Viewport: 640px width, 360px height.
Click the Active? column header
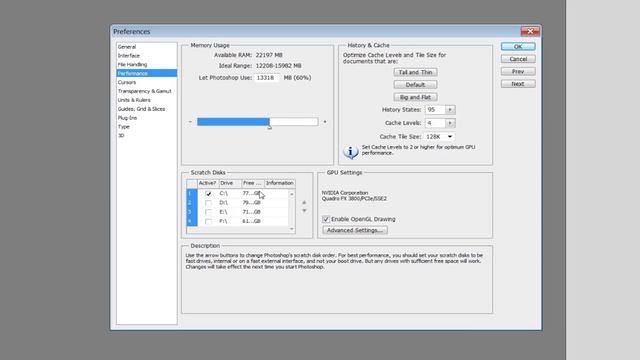point(208,183)
